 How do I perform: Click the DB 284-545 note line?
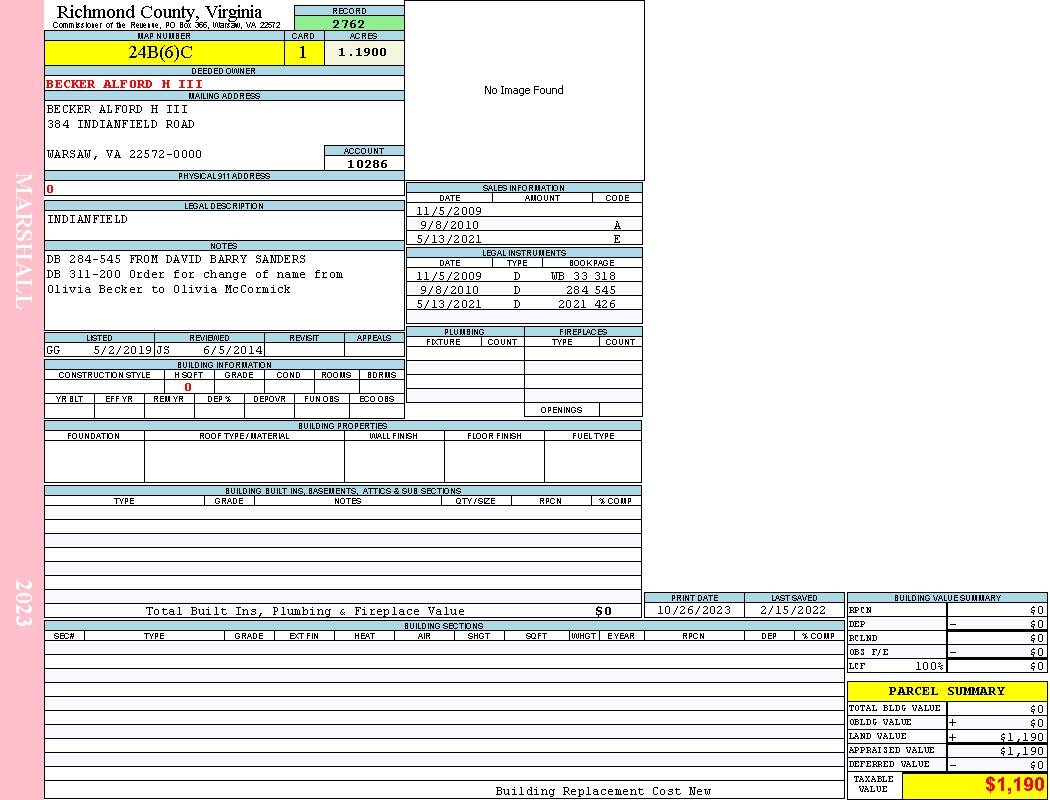pyautogui.click(x=176, y=259)
